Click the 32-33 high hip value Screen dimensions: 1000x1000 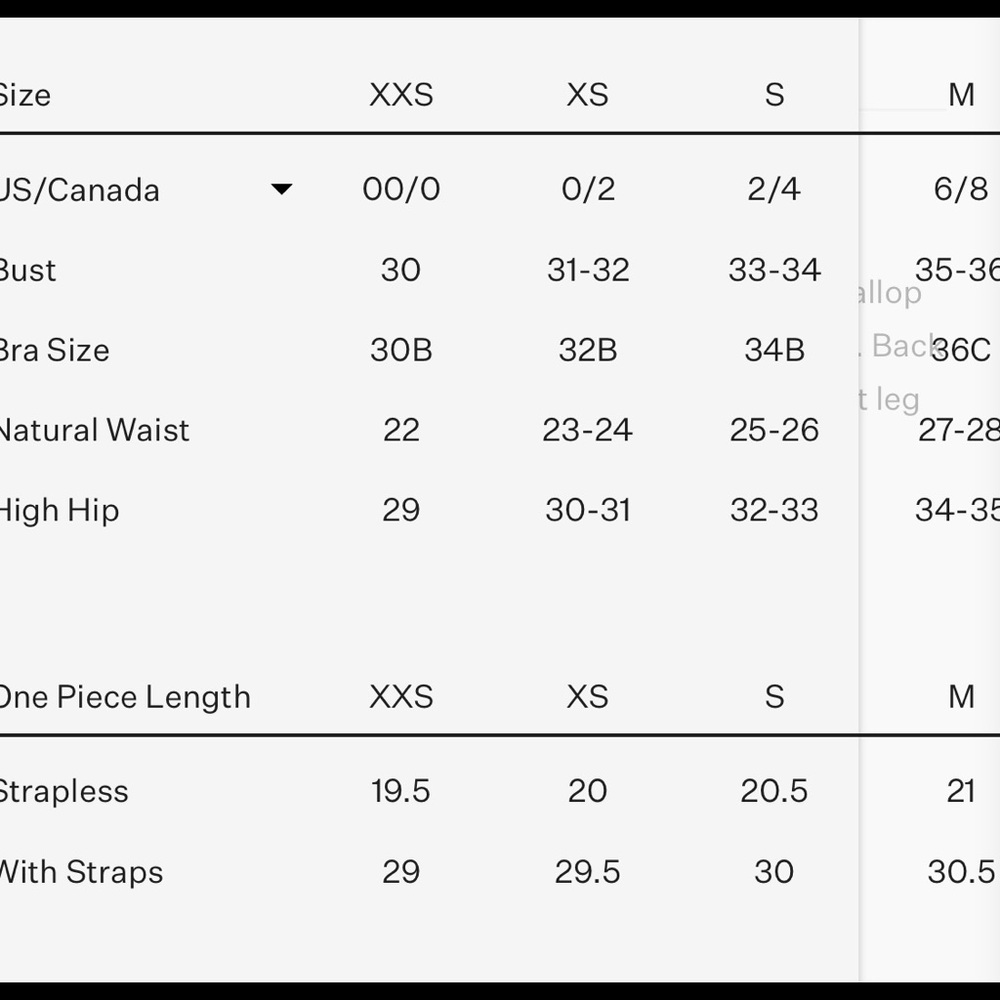774,510
